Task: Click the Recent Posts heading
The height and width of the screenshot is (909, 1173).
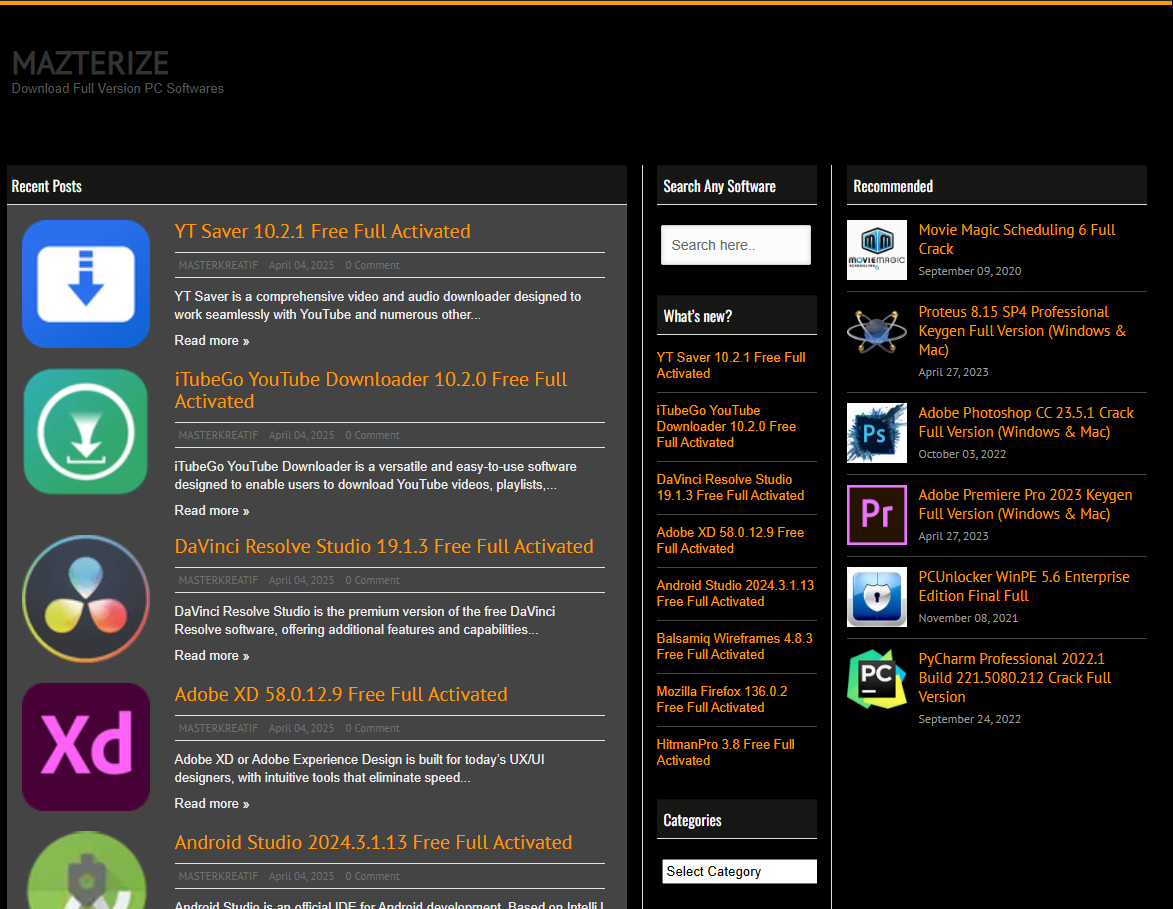Action: click(46, 186)
